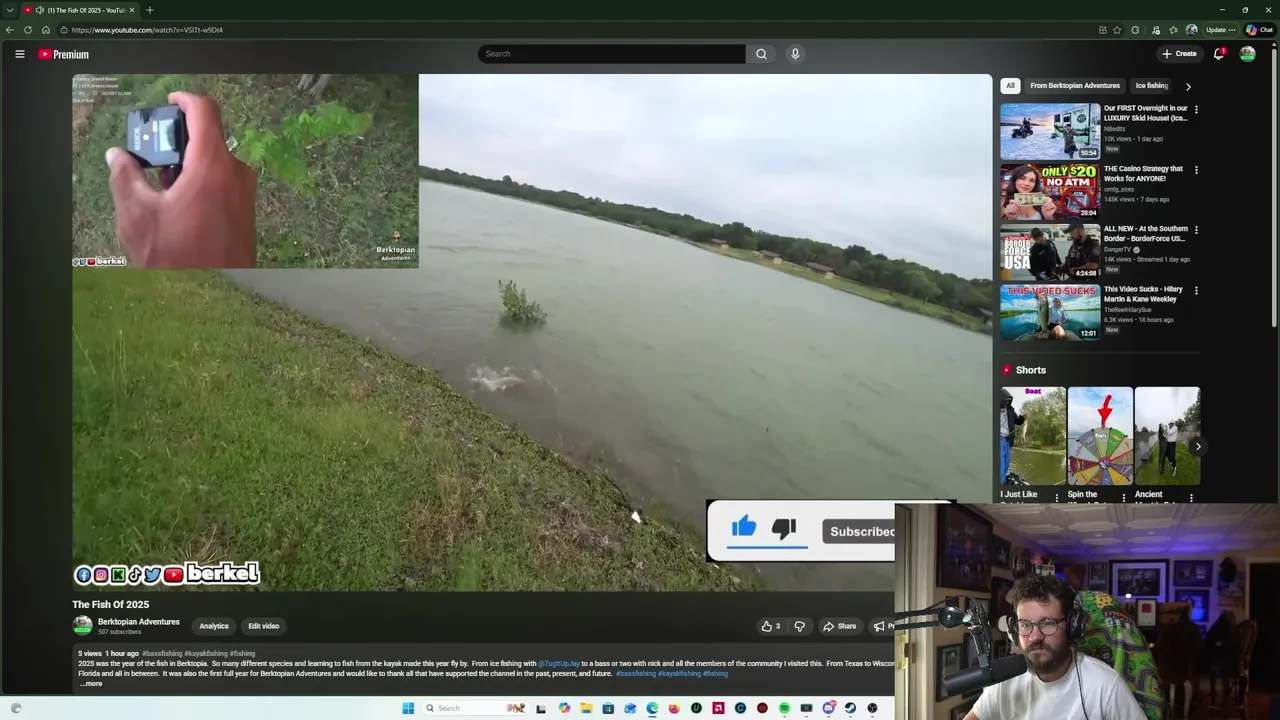
Task: Open the YouTube account avatar menu
Action: (x=1247, y=54)
